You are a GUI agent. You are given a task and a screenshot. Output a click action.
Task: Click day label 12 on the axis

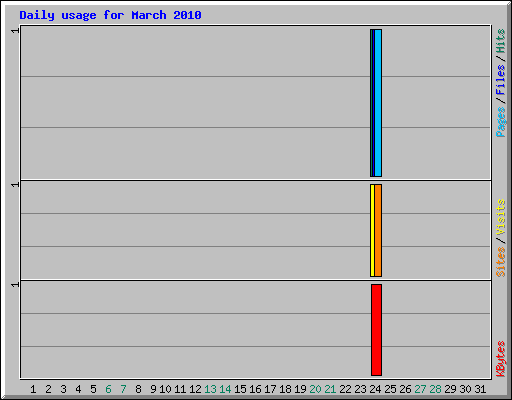point(195,389)
